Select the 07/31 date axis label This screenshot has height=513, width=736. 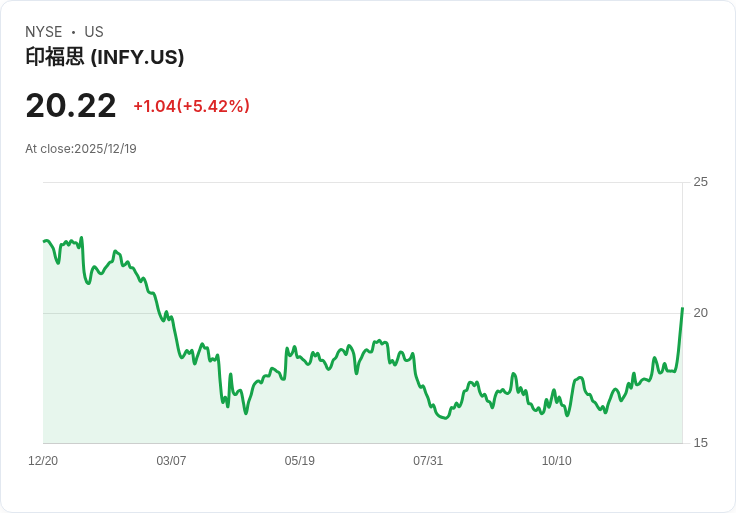click(428, 461)
